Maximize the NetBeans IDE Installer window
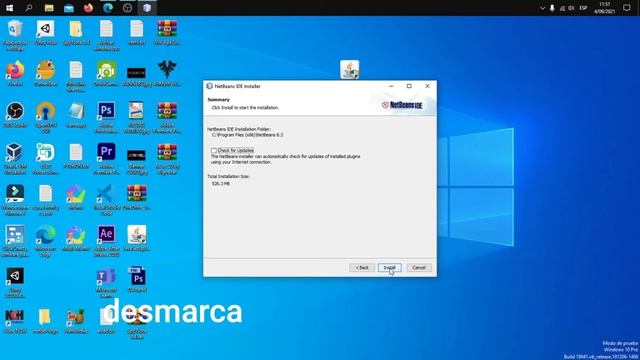This screenshot has height=360, width=640. [x=409, y=86]
